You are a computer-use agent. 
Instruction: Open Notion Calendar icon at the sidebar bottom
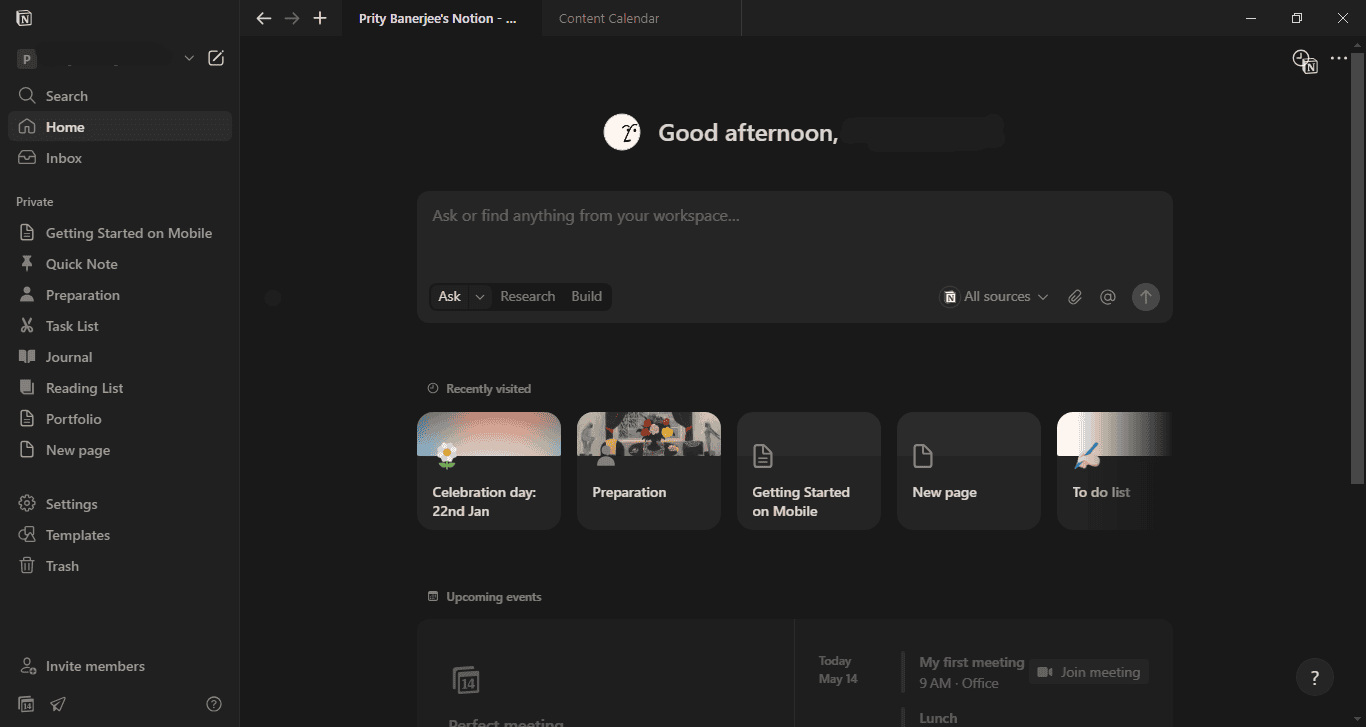click(x=26, y=704)
